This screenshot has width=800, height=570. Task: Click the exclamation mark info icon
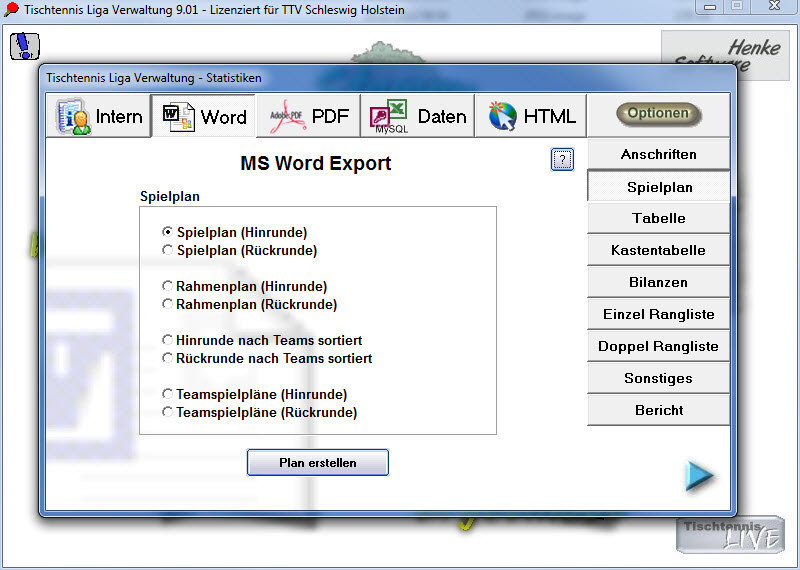[x=25, y=46]
